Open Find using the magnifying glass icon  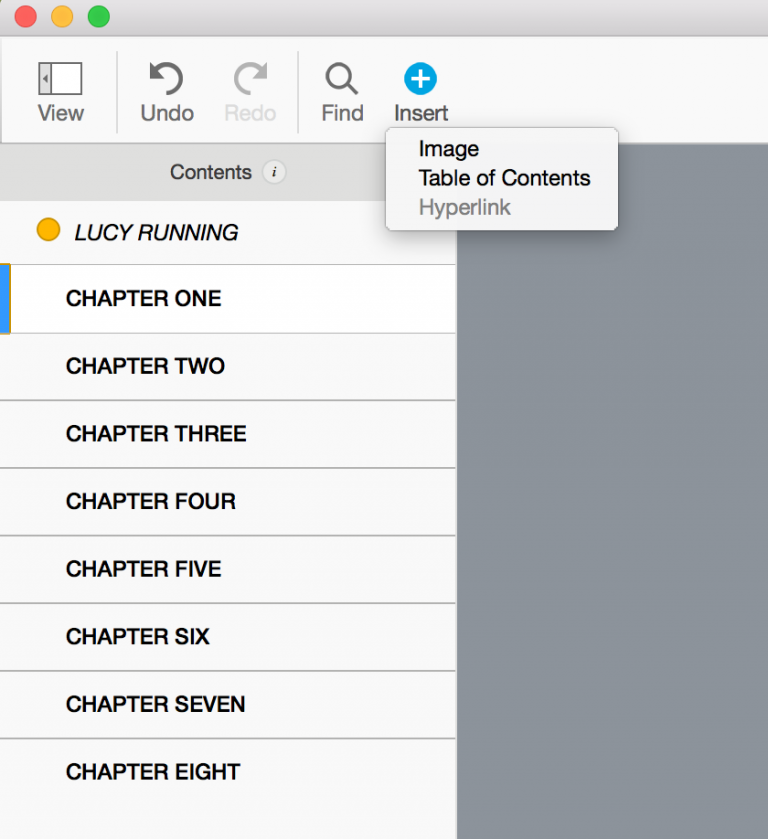point(342,78)
